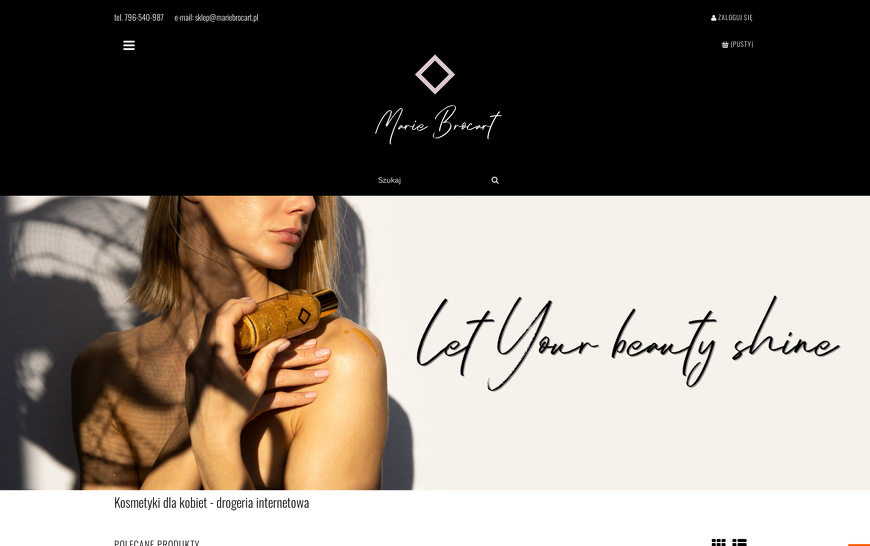Click the Marie Brocart signature wordmark
The image size is (870, 546).
438,124
